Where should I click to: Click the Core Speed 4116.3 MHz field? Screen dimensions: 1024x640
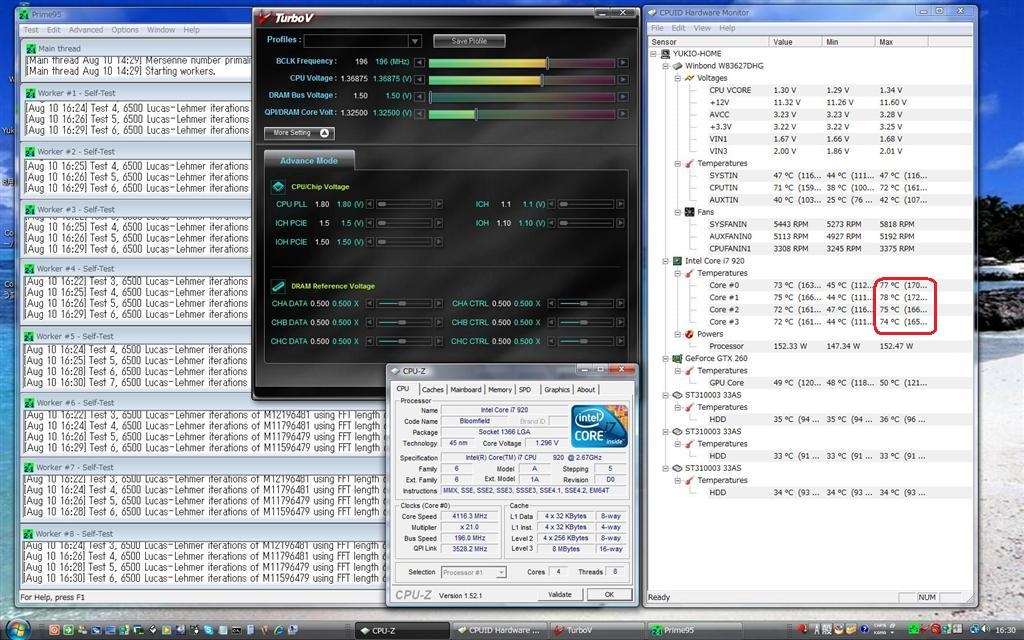tap(470, 517)
